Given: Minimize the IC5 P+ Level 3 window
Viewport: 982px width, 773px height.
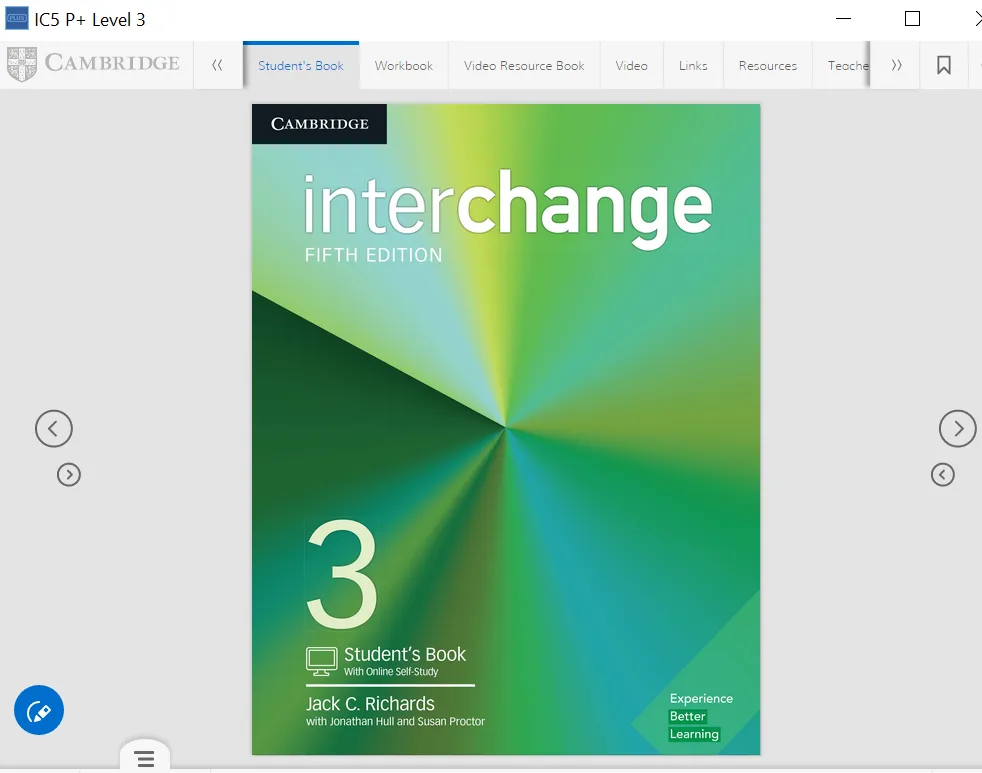Looking at the screenshot, I should pos(844,19).
